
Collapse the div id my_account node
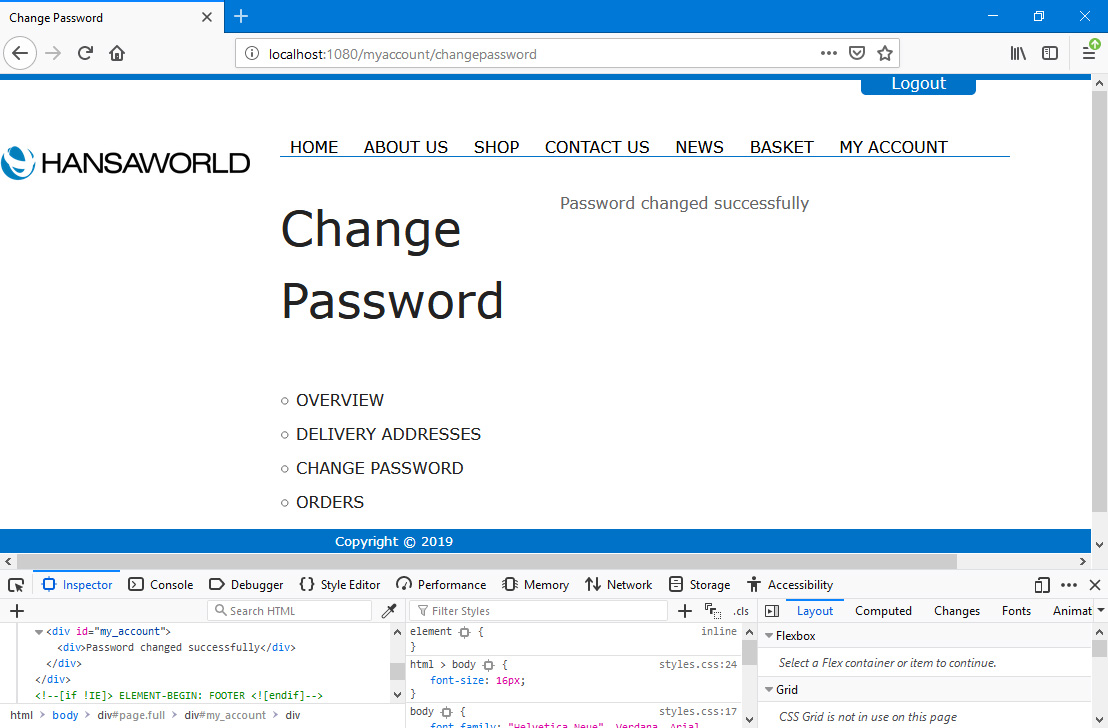click(39, 632)
